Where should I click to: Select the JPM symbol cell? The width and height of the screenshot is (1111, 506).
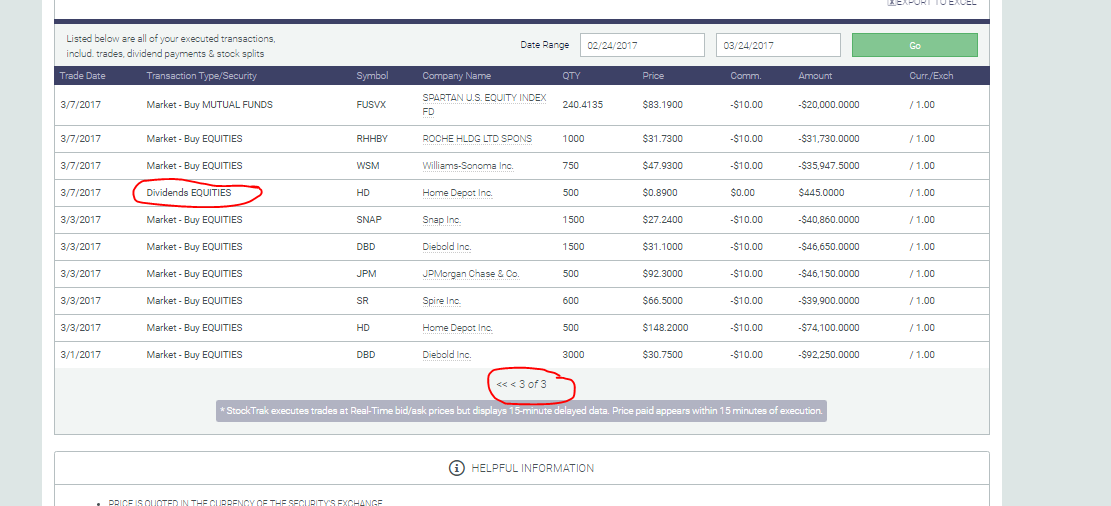[366, 274]
